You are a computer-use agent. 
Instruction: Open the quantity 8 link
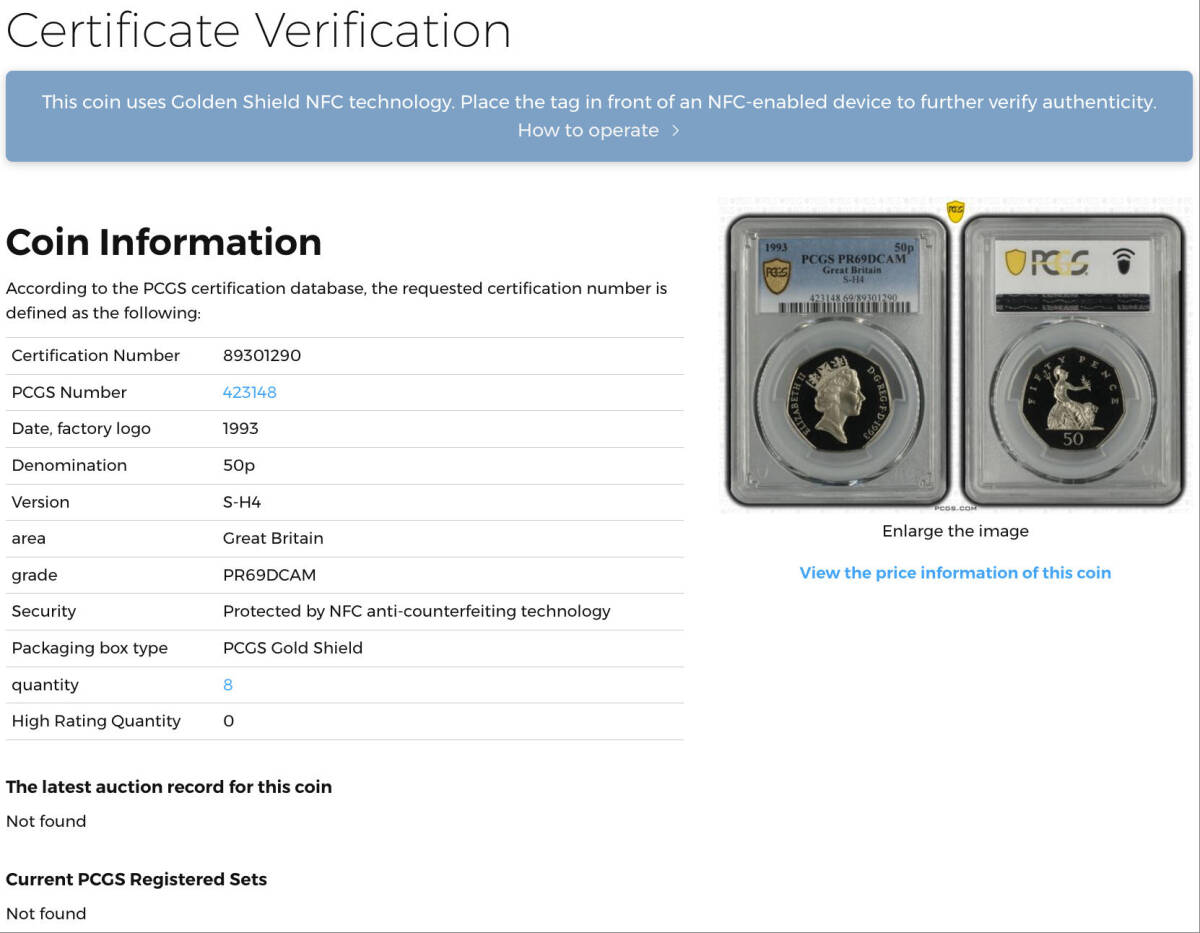[x=228, y=685]
